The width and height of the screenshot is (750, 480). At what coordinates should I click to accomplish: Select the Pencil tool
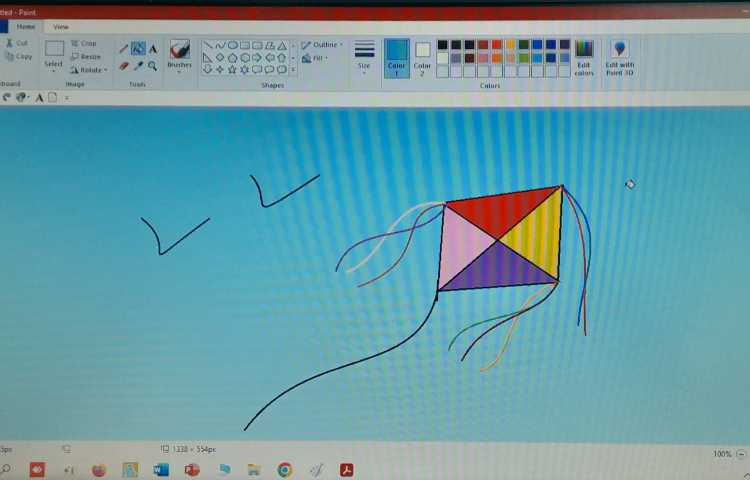(124, 48)
